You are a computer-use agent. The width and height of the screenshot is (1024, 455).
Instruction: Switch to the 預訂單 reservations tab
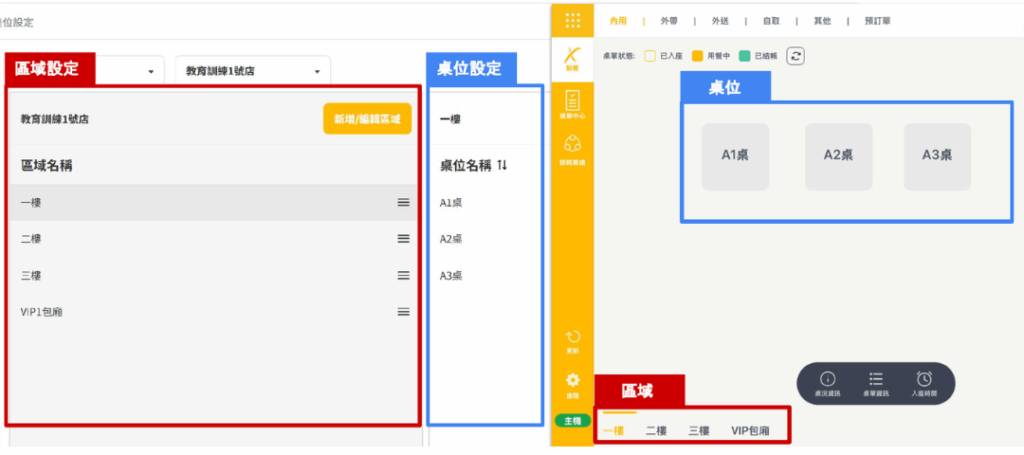click(x=878, y=20)
